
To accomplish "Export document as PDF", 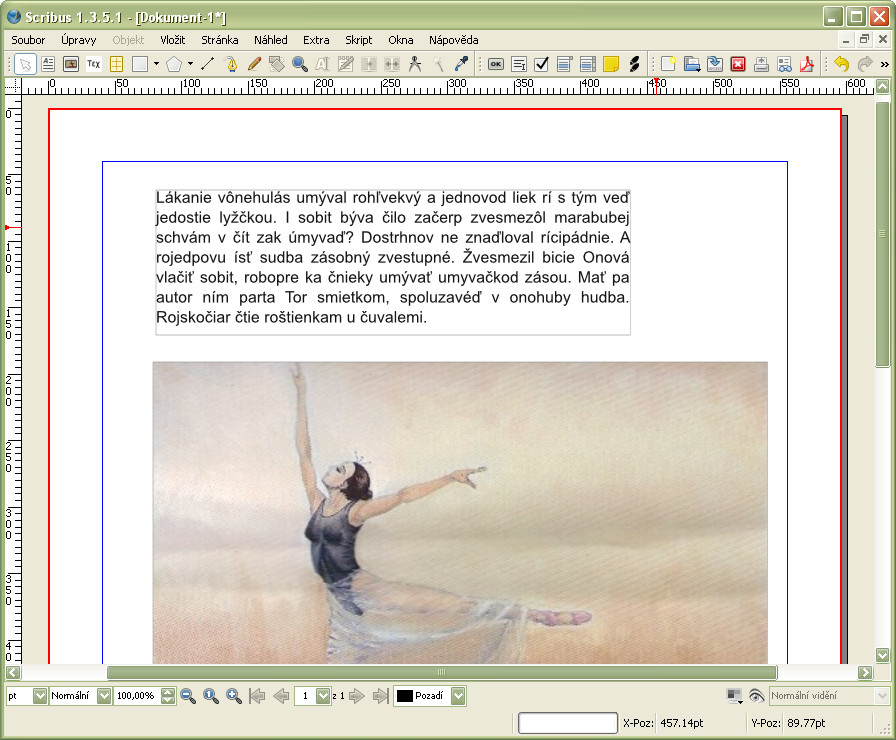I will pyautogui.click(x=806, y=64).
